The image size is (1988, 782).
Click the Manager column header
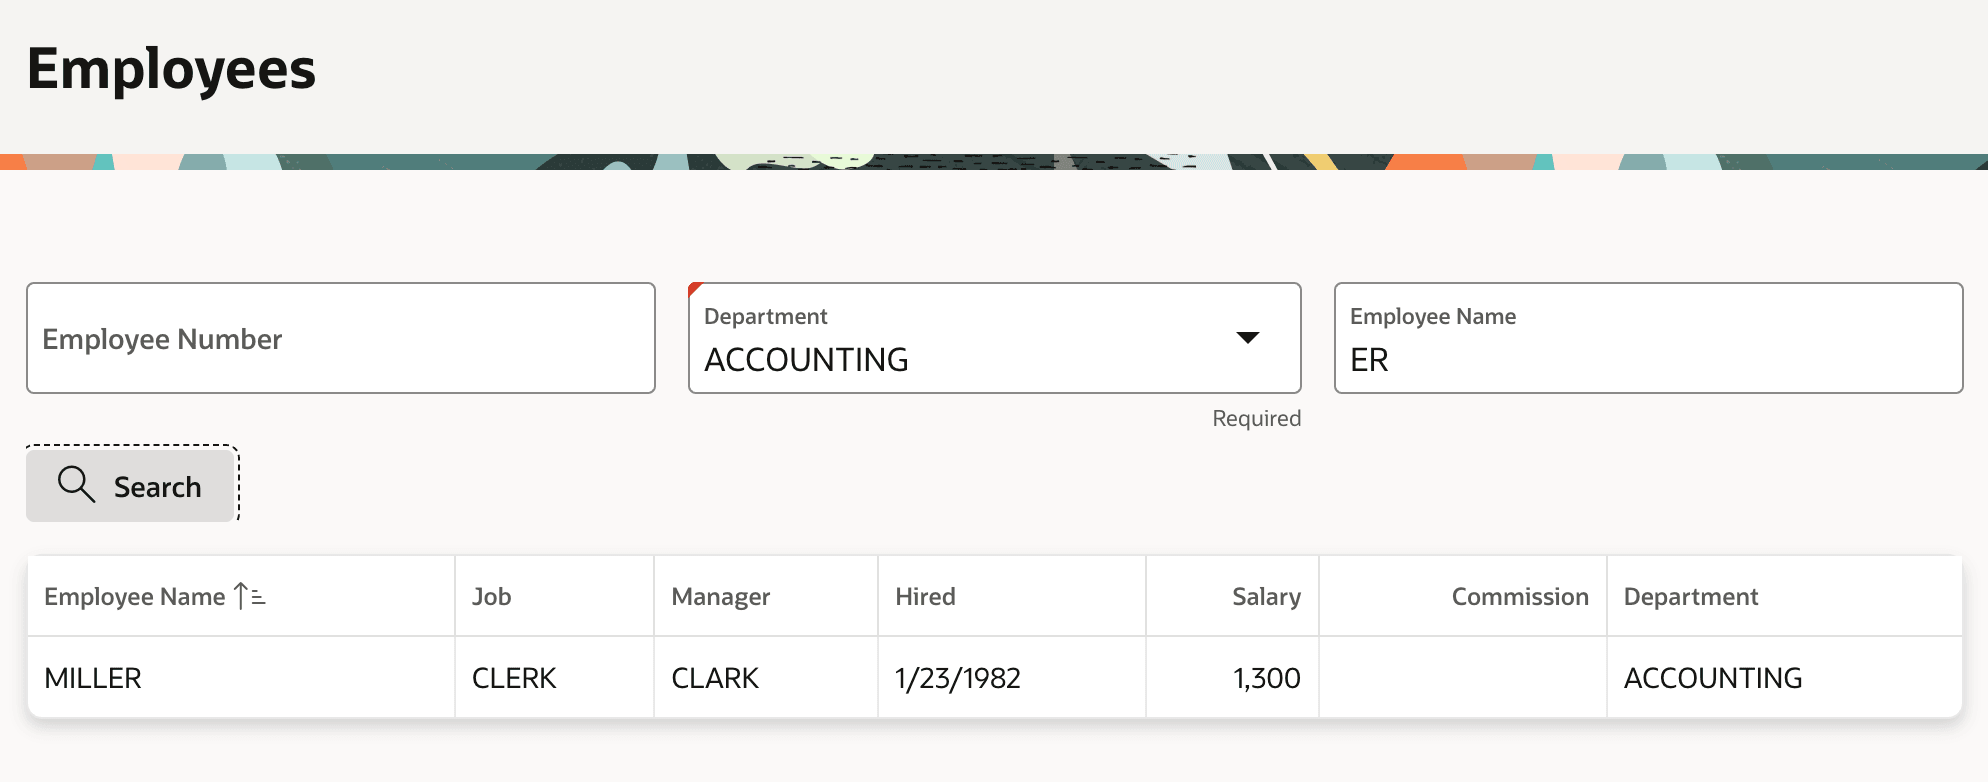click(x=720, y=597)
